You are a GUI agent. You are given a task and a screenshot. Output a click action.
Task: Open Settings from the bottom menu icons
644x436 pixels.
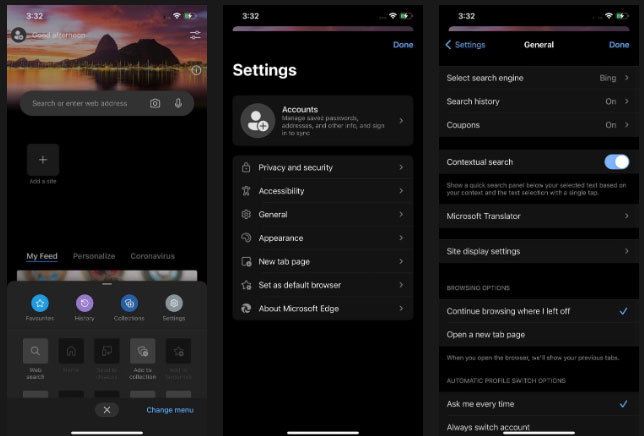(x=174, y=303)
